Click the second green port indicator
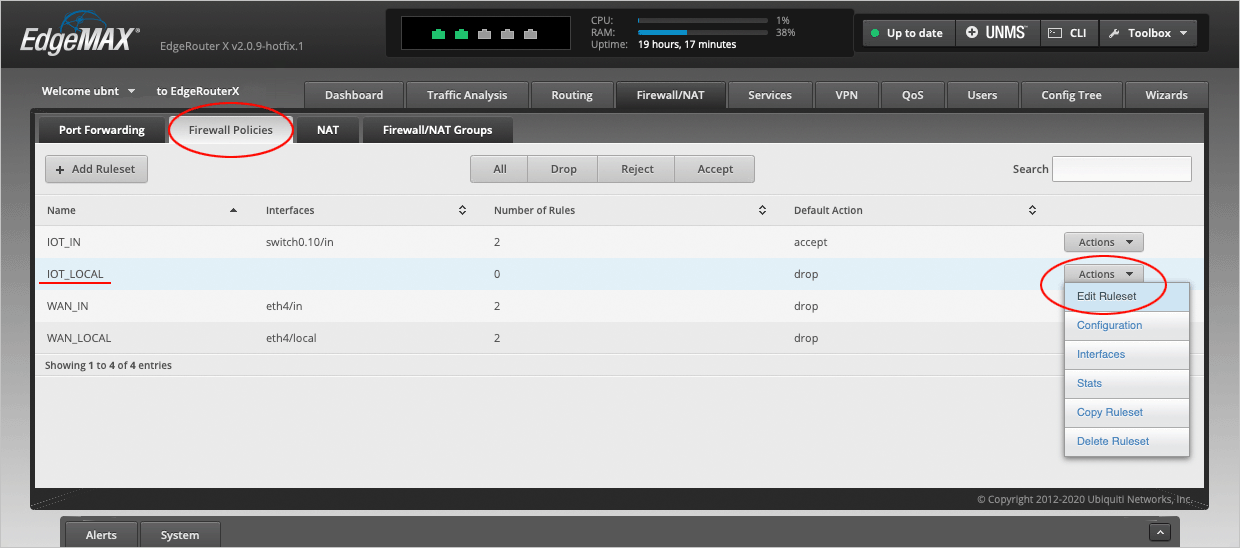 461,34
